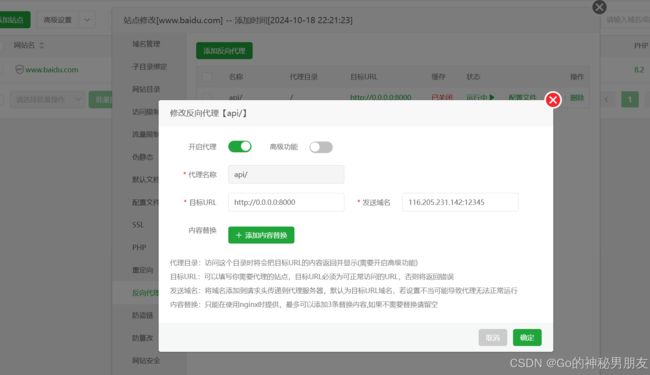Image resolution: width=650 pixels, height=375 pixels.
Task: Select the 反向代理 sidebar tab
Action: [x=145, y=293]
